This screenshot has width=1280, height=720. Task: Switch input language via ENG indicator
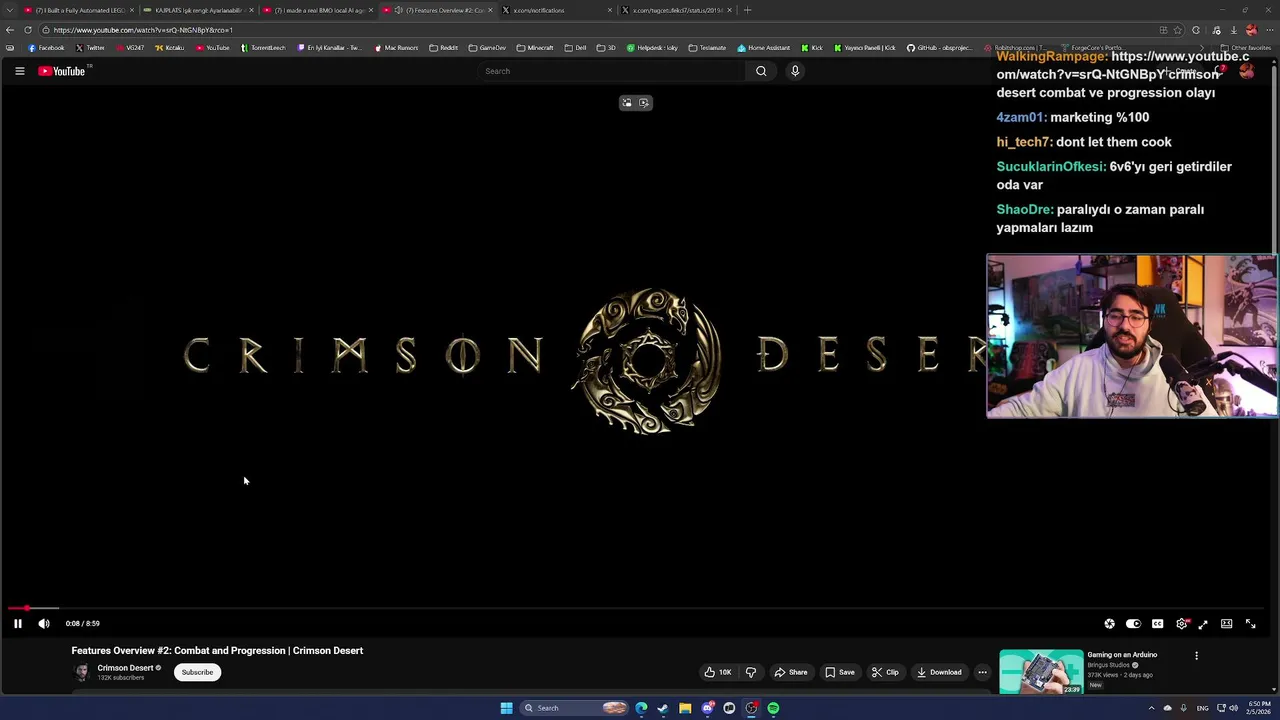1203,708
